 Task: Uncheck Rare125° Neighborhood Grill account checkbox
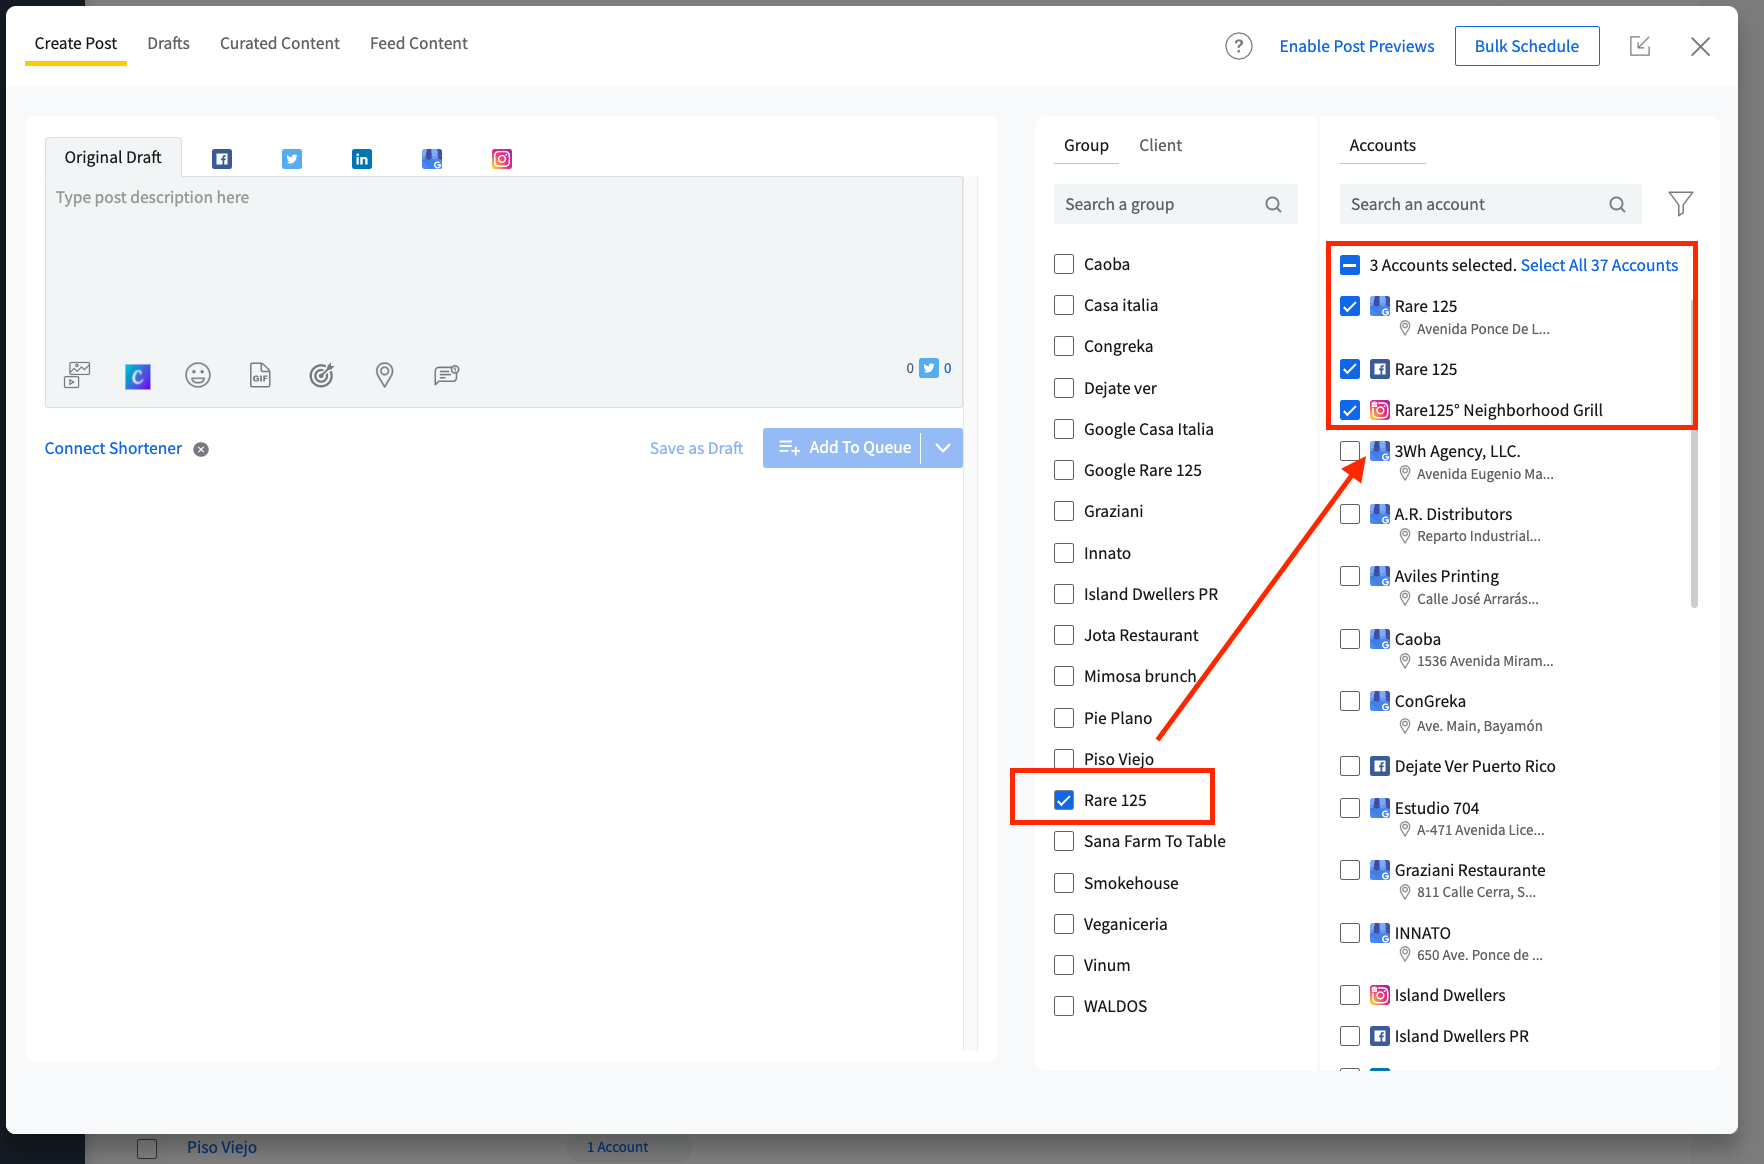point(1350,410)
